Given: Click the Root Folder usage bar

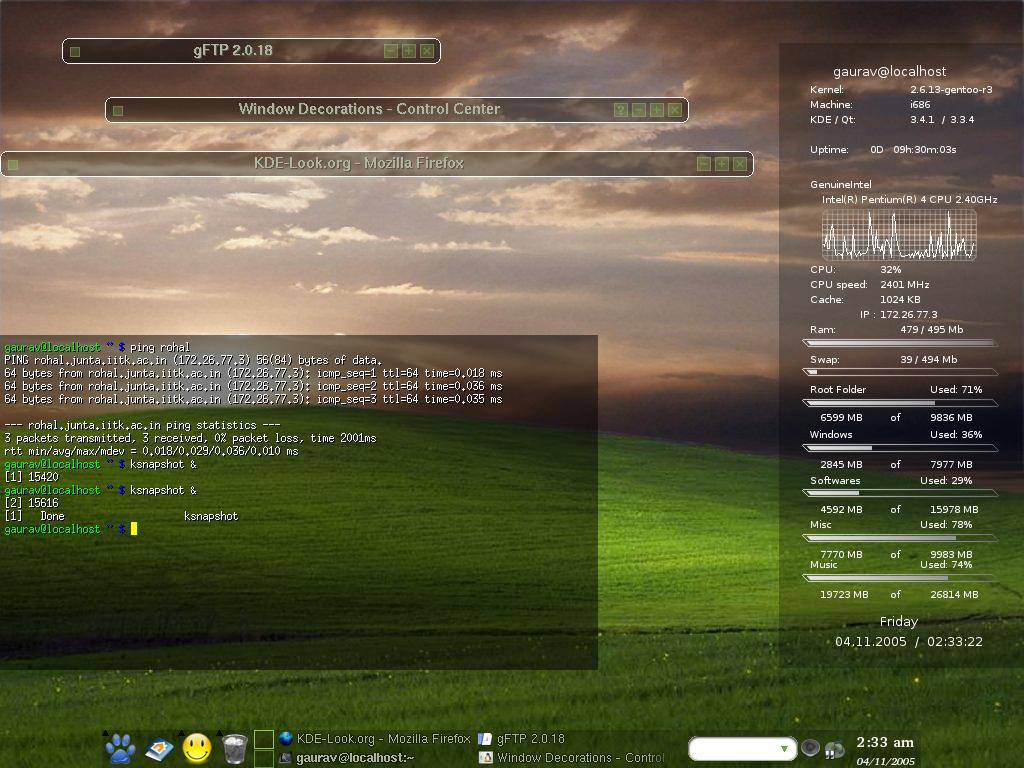Looking at the screenshot, I should (899, 403).
